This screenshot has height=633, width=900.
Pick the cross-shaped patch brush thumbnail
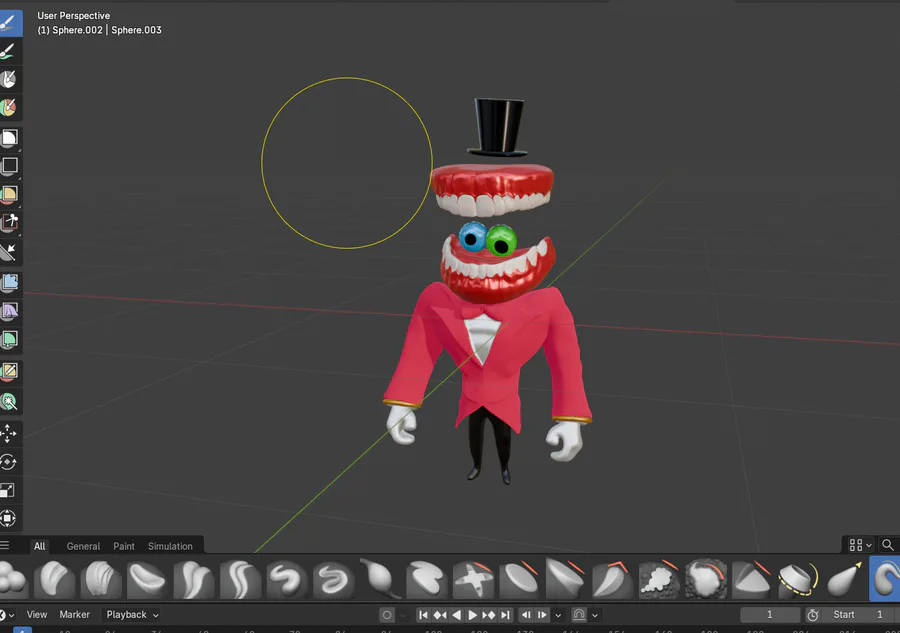(x=473, y=578)
